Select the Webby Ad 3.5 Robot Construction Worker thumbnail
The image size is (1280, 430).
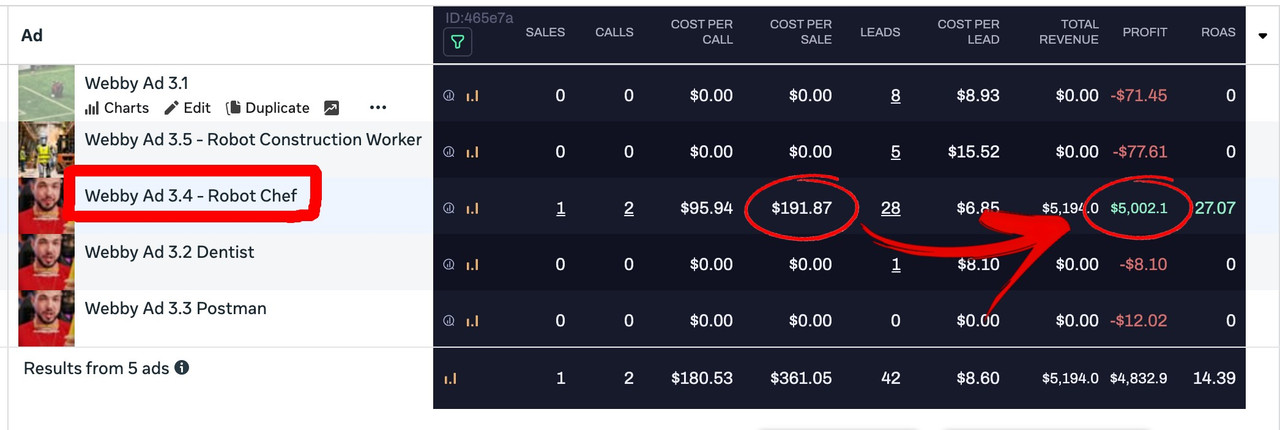tap(47, 149)
